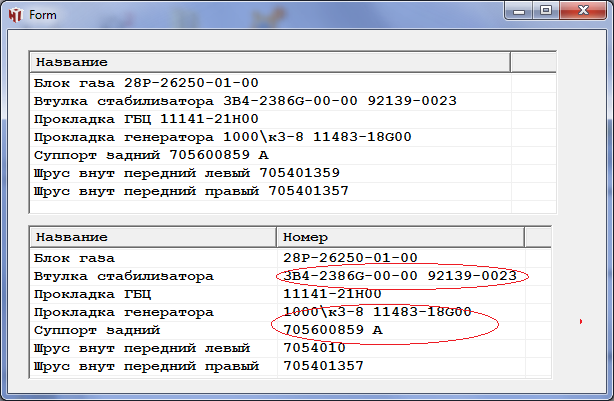The height and width of the screenshot is (401, 614).
Task: Click the upper table's Название column header
Action: [x=270, y=62]
